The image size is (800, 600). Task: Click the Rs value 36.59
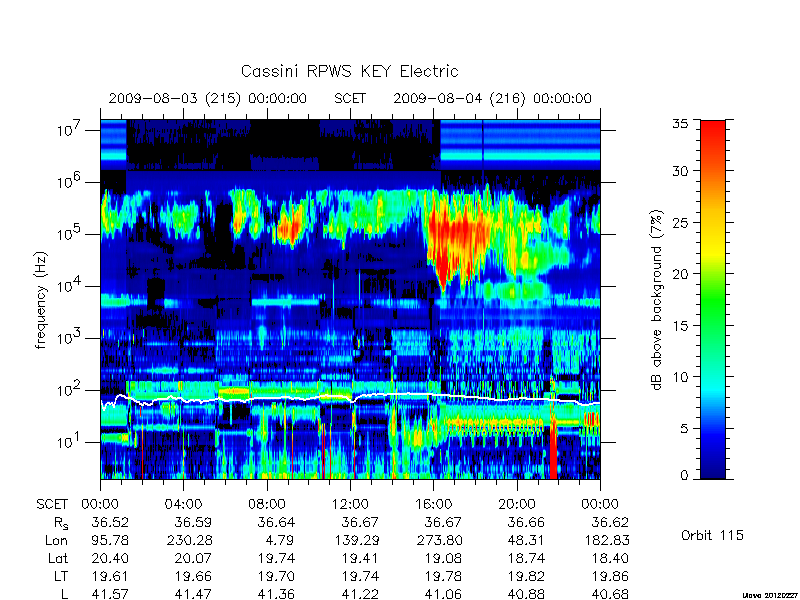coord(193,522)
